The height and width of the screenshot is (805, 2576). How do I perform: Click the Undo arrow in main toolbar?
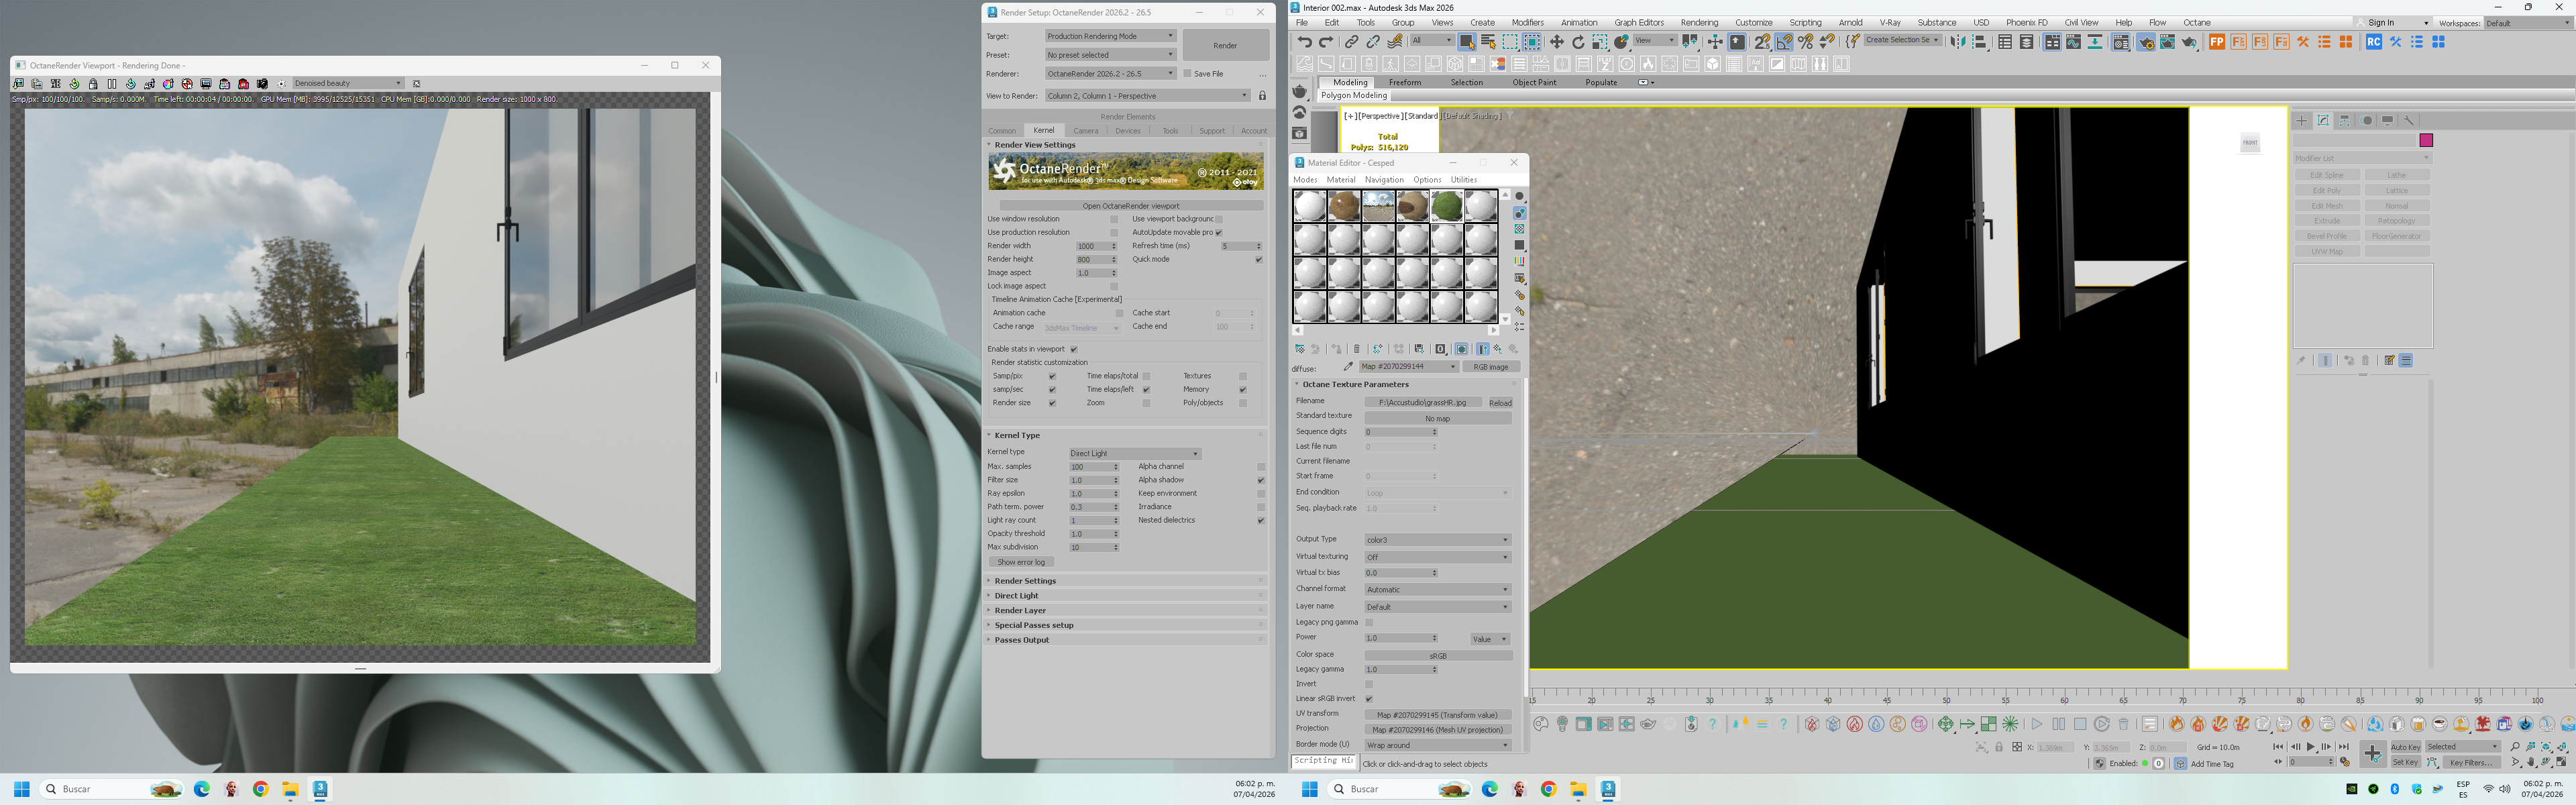[1304, 42]
